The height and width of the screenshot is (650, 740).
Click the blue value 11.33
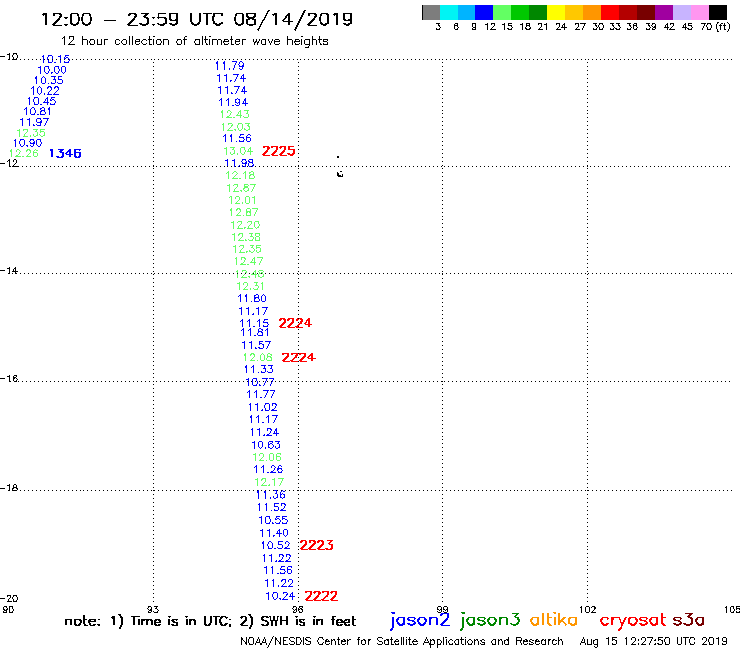click(259, 370)
